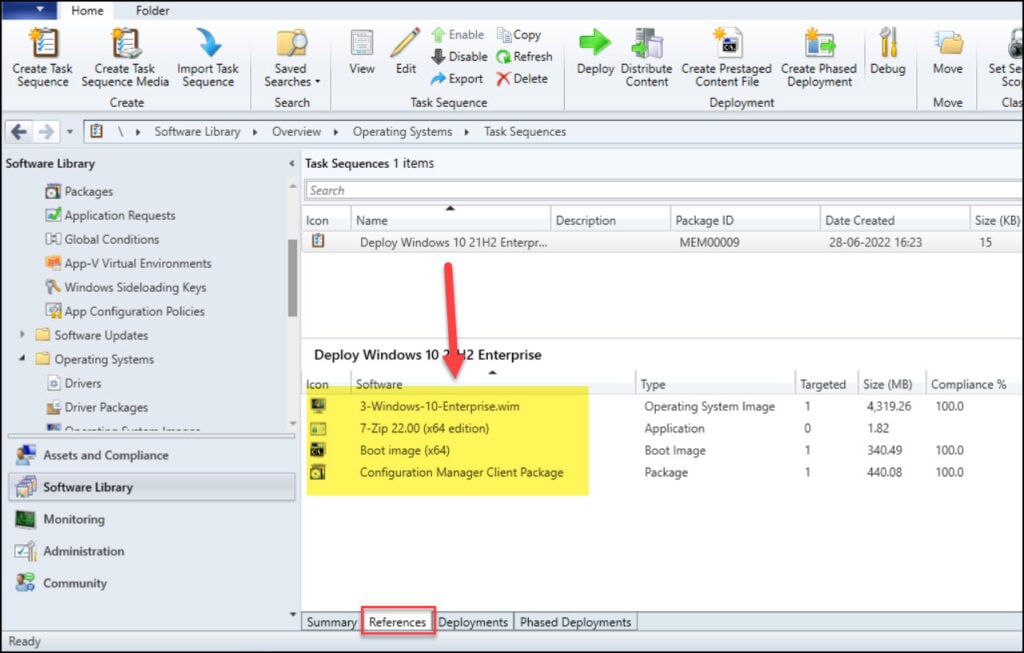Click Overview in the breadcrumb path
This screenshot has height=653, width=1024.
[x=296, y=132]
